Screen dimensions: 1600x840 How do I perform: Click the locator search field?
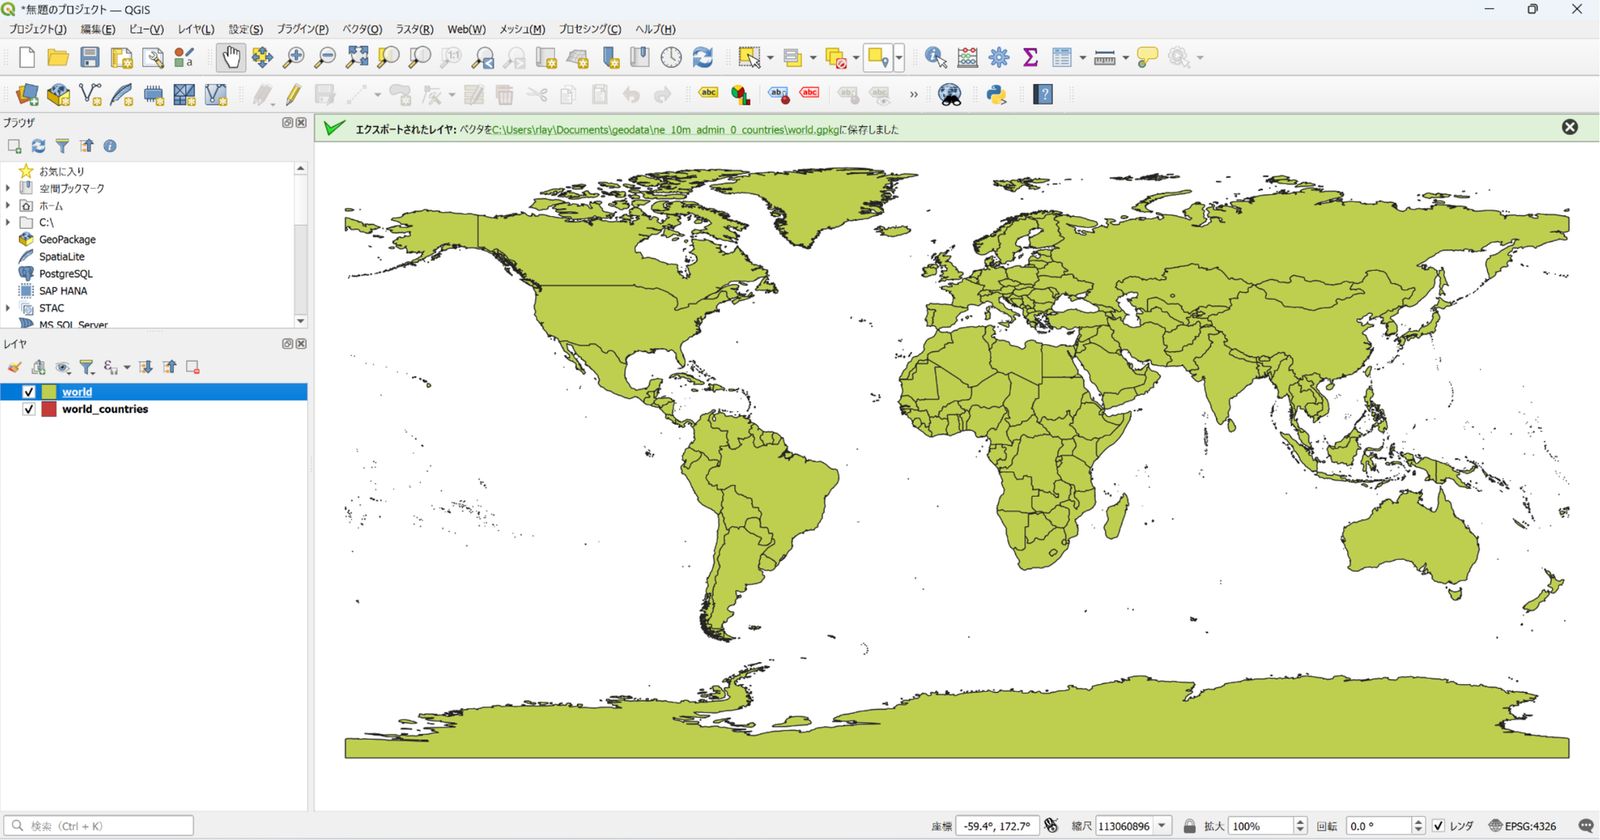point(98,826)
